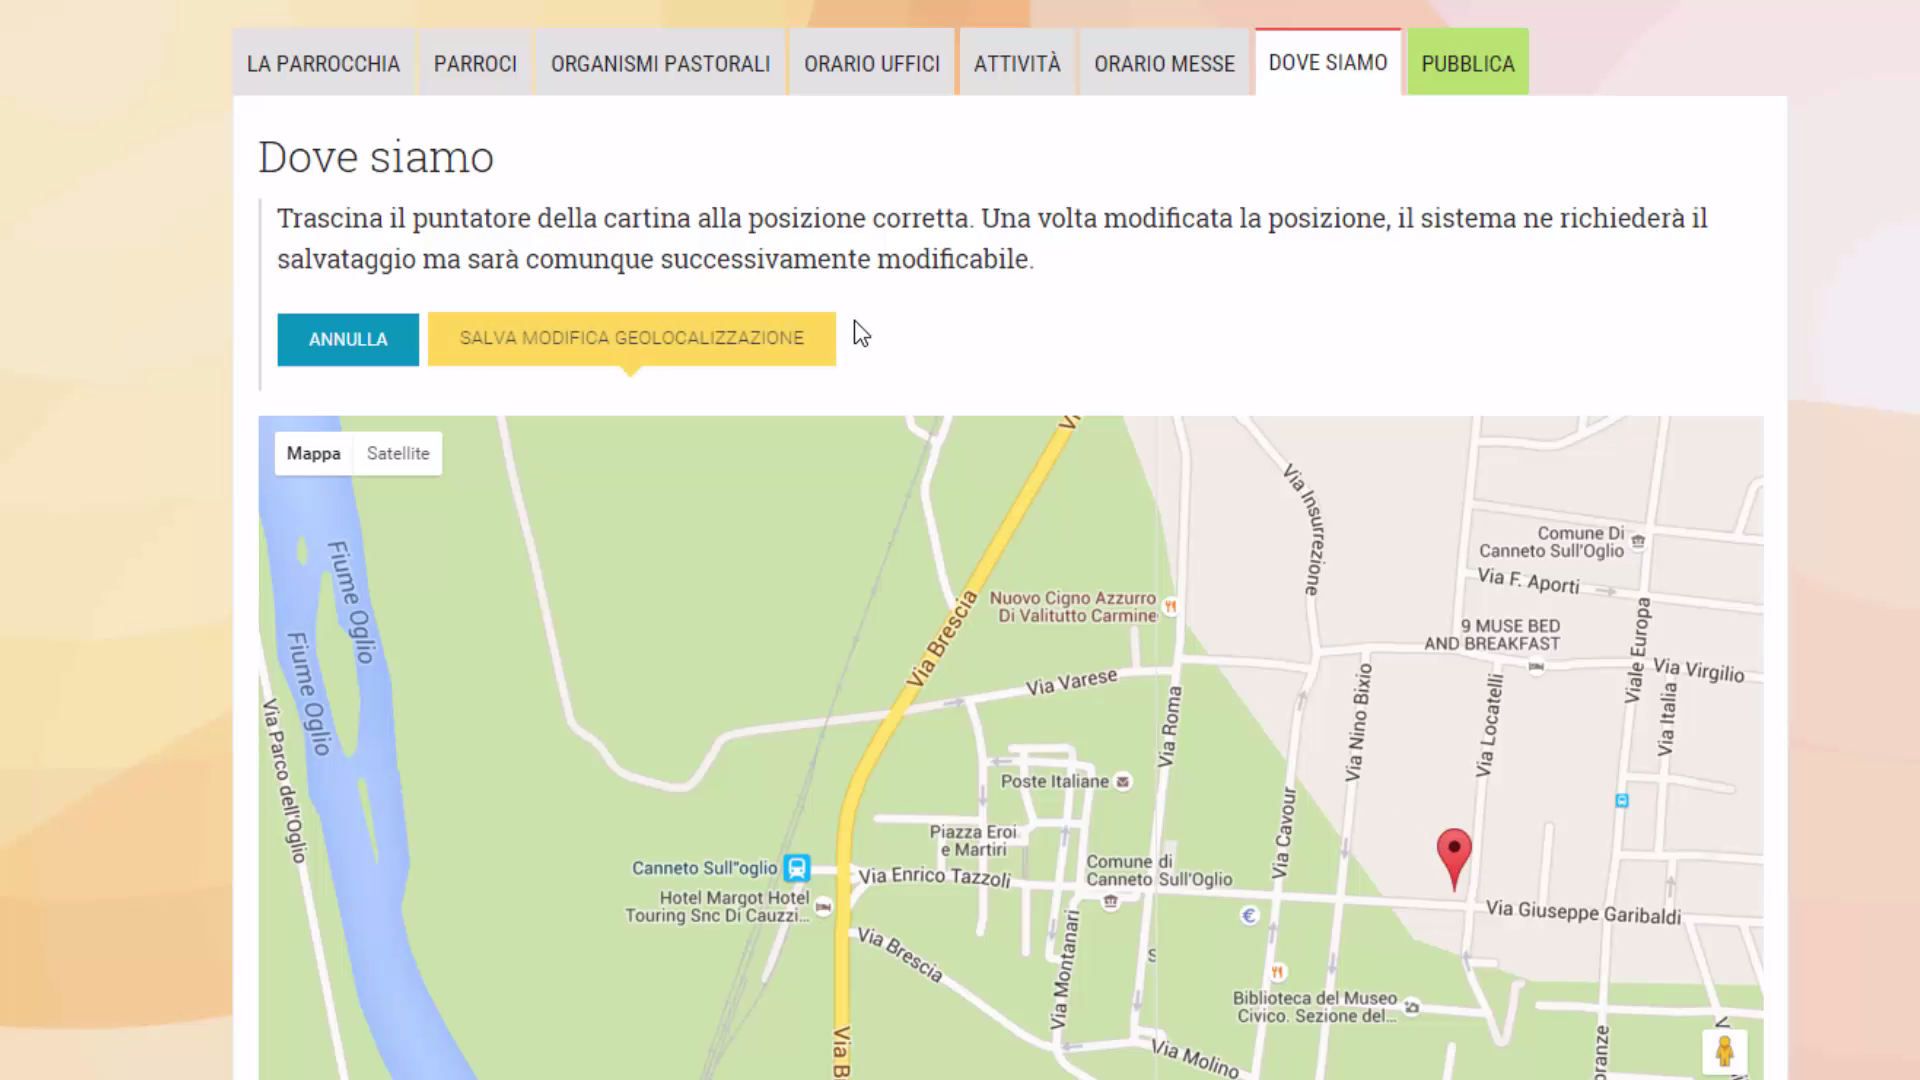Click the Poste Italiane mail icon
Screen dimensions: 1920x1080
point(1123,782)
